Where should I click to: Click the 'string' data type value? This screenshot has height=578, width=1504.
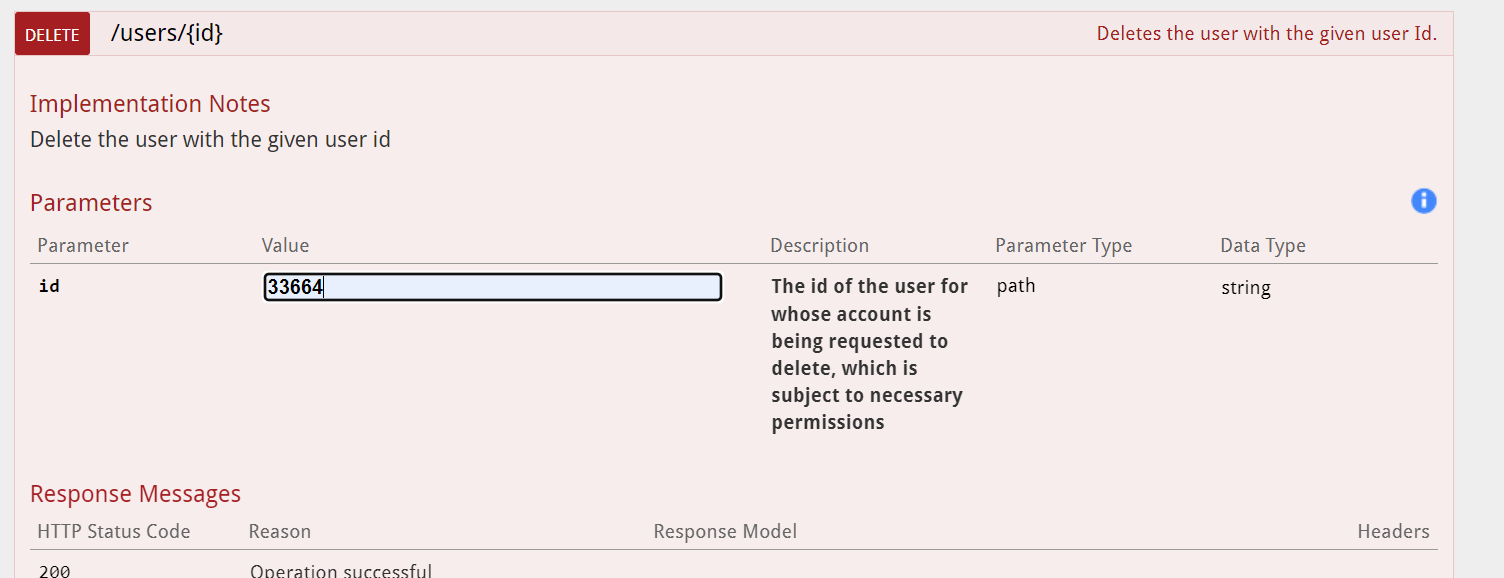coord(1245,289)
